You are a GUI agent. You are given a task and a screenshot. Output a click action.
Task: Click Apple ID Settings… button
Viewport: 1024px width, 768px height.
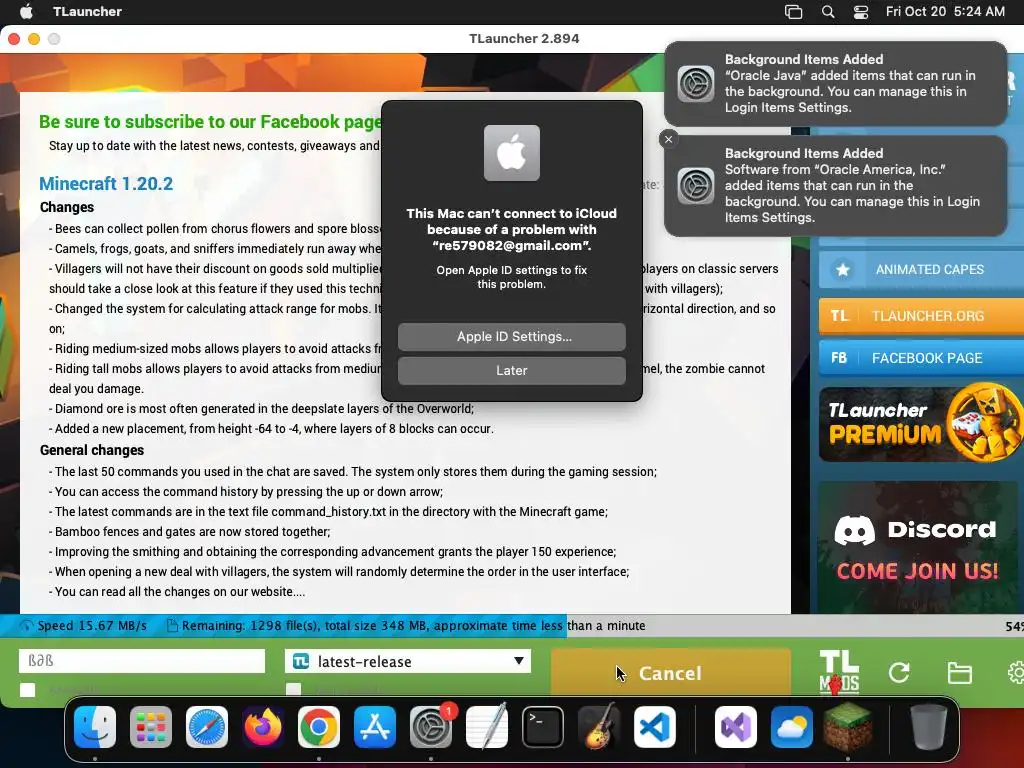tap(511, 336)
